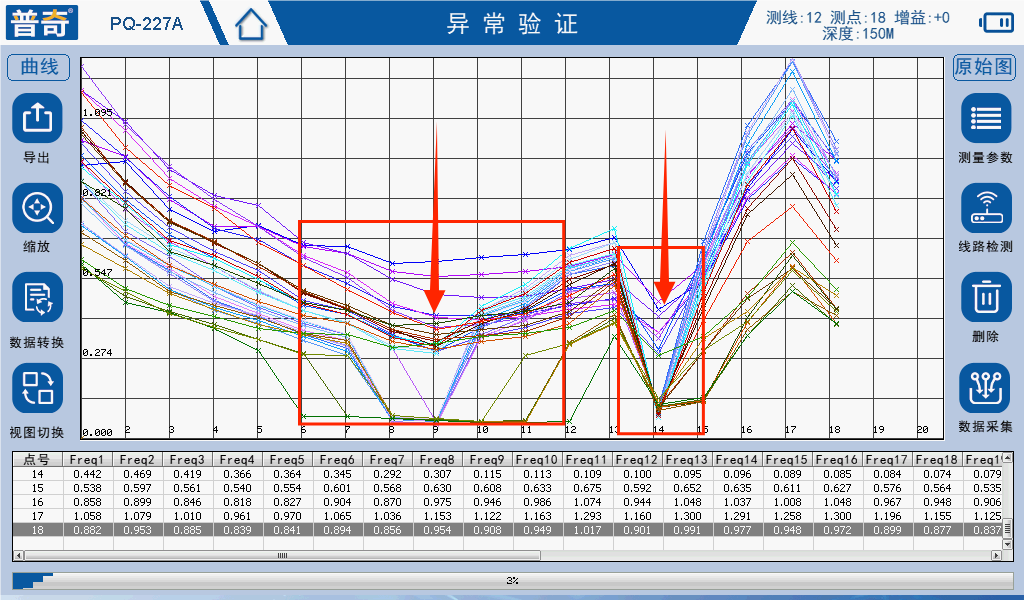
Task: Switch to the Raw Image (原始图) tab
Action: pos(984,67)
